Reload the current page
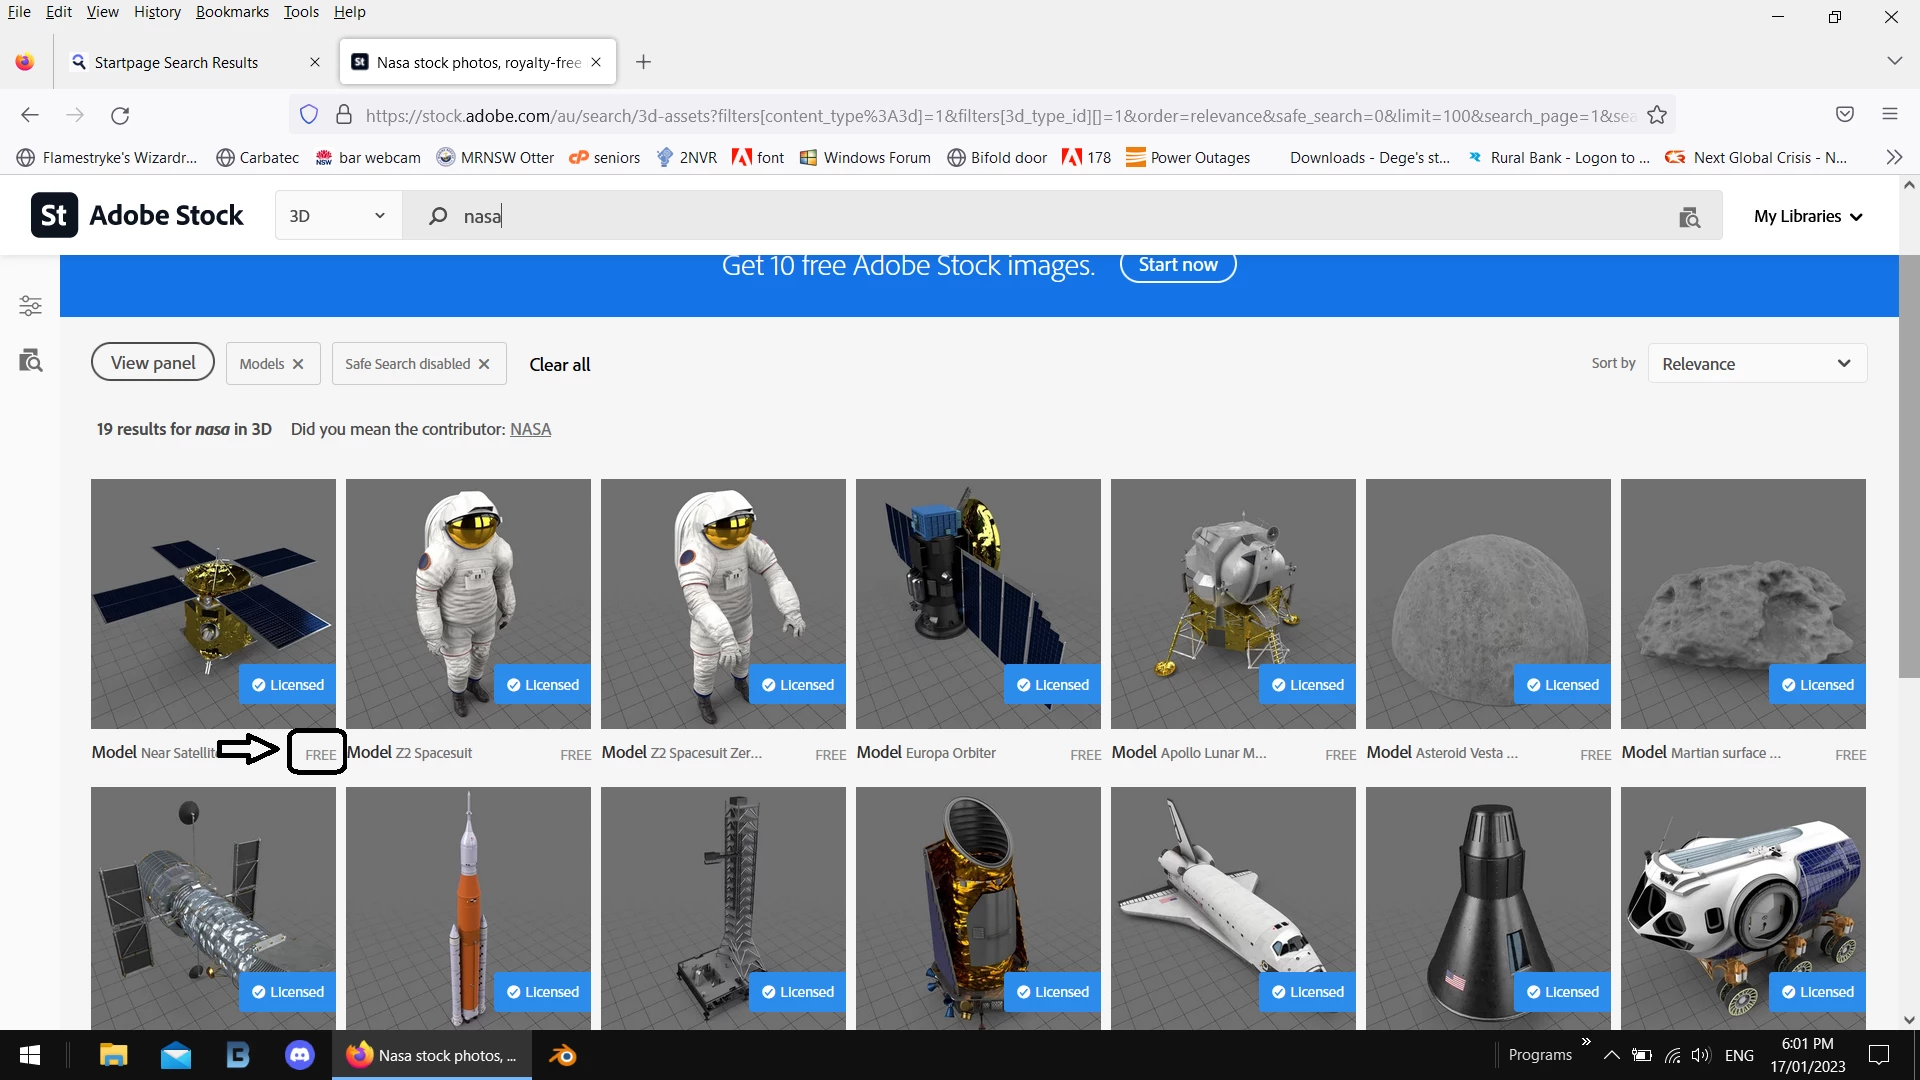This screenshot has height=1080, width=1920. pyautogui.click(x=120, y=115)
